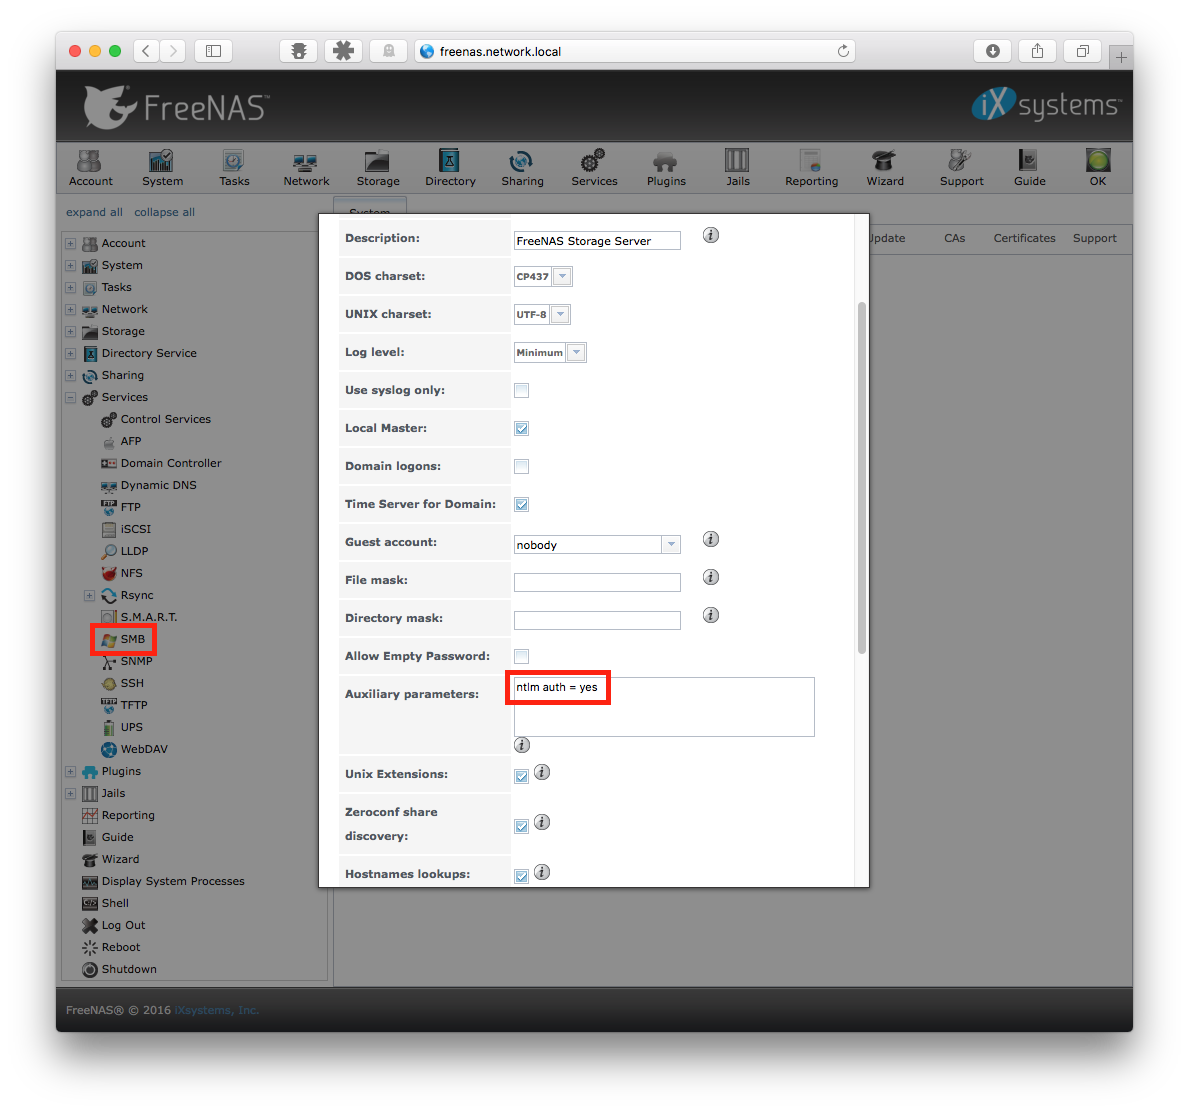Toggle Unix Extensions checkbox
This screenshot has width=1189, height=1112.
point(522,776)
